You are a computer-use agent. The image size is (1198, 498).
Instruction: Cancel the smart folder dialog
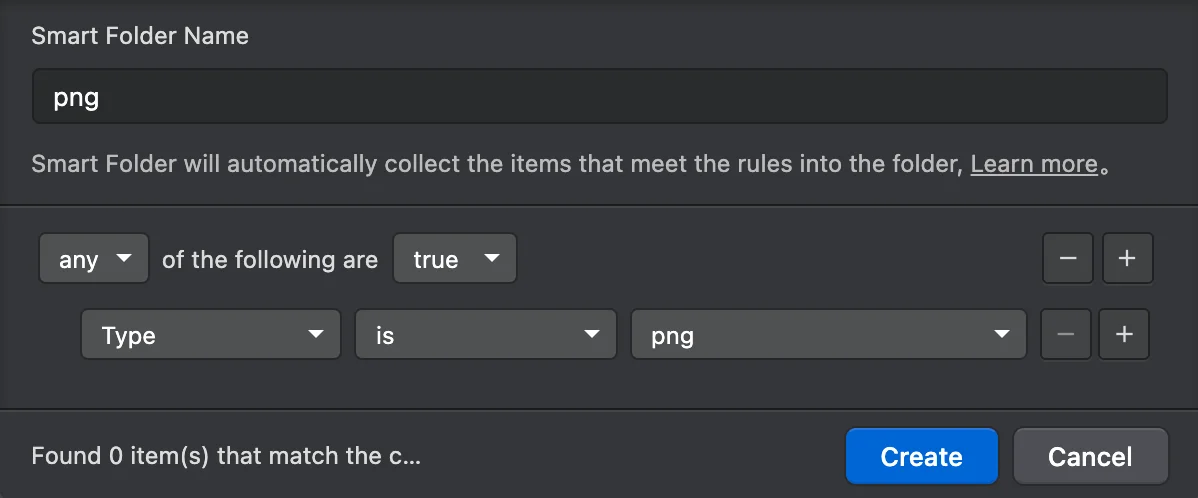[1090, 456]
